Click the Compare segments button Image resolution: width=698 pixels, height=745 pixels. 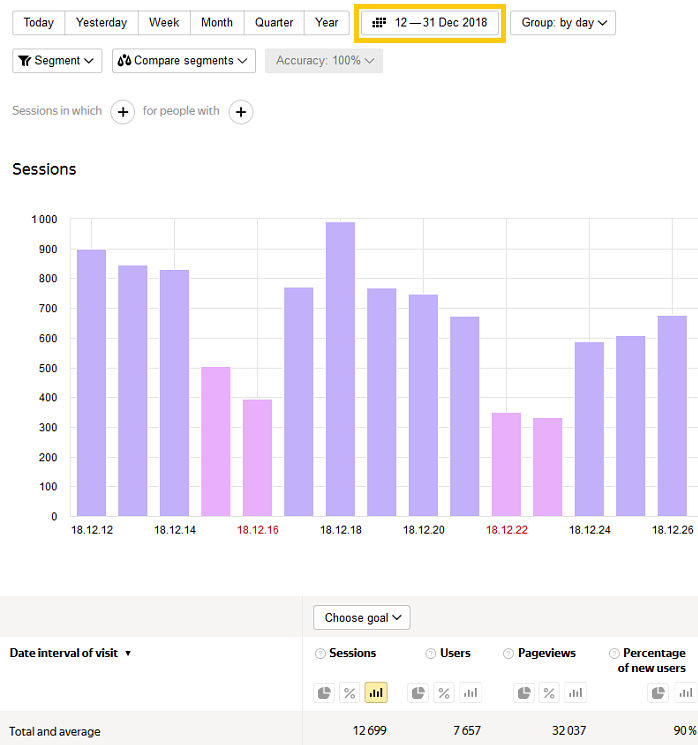pyautogui.click(x=183, y=61)
